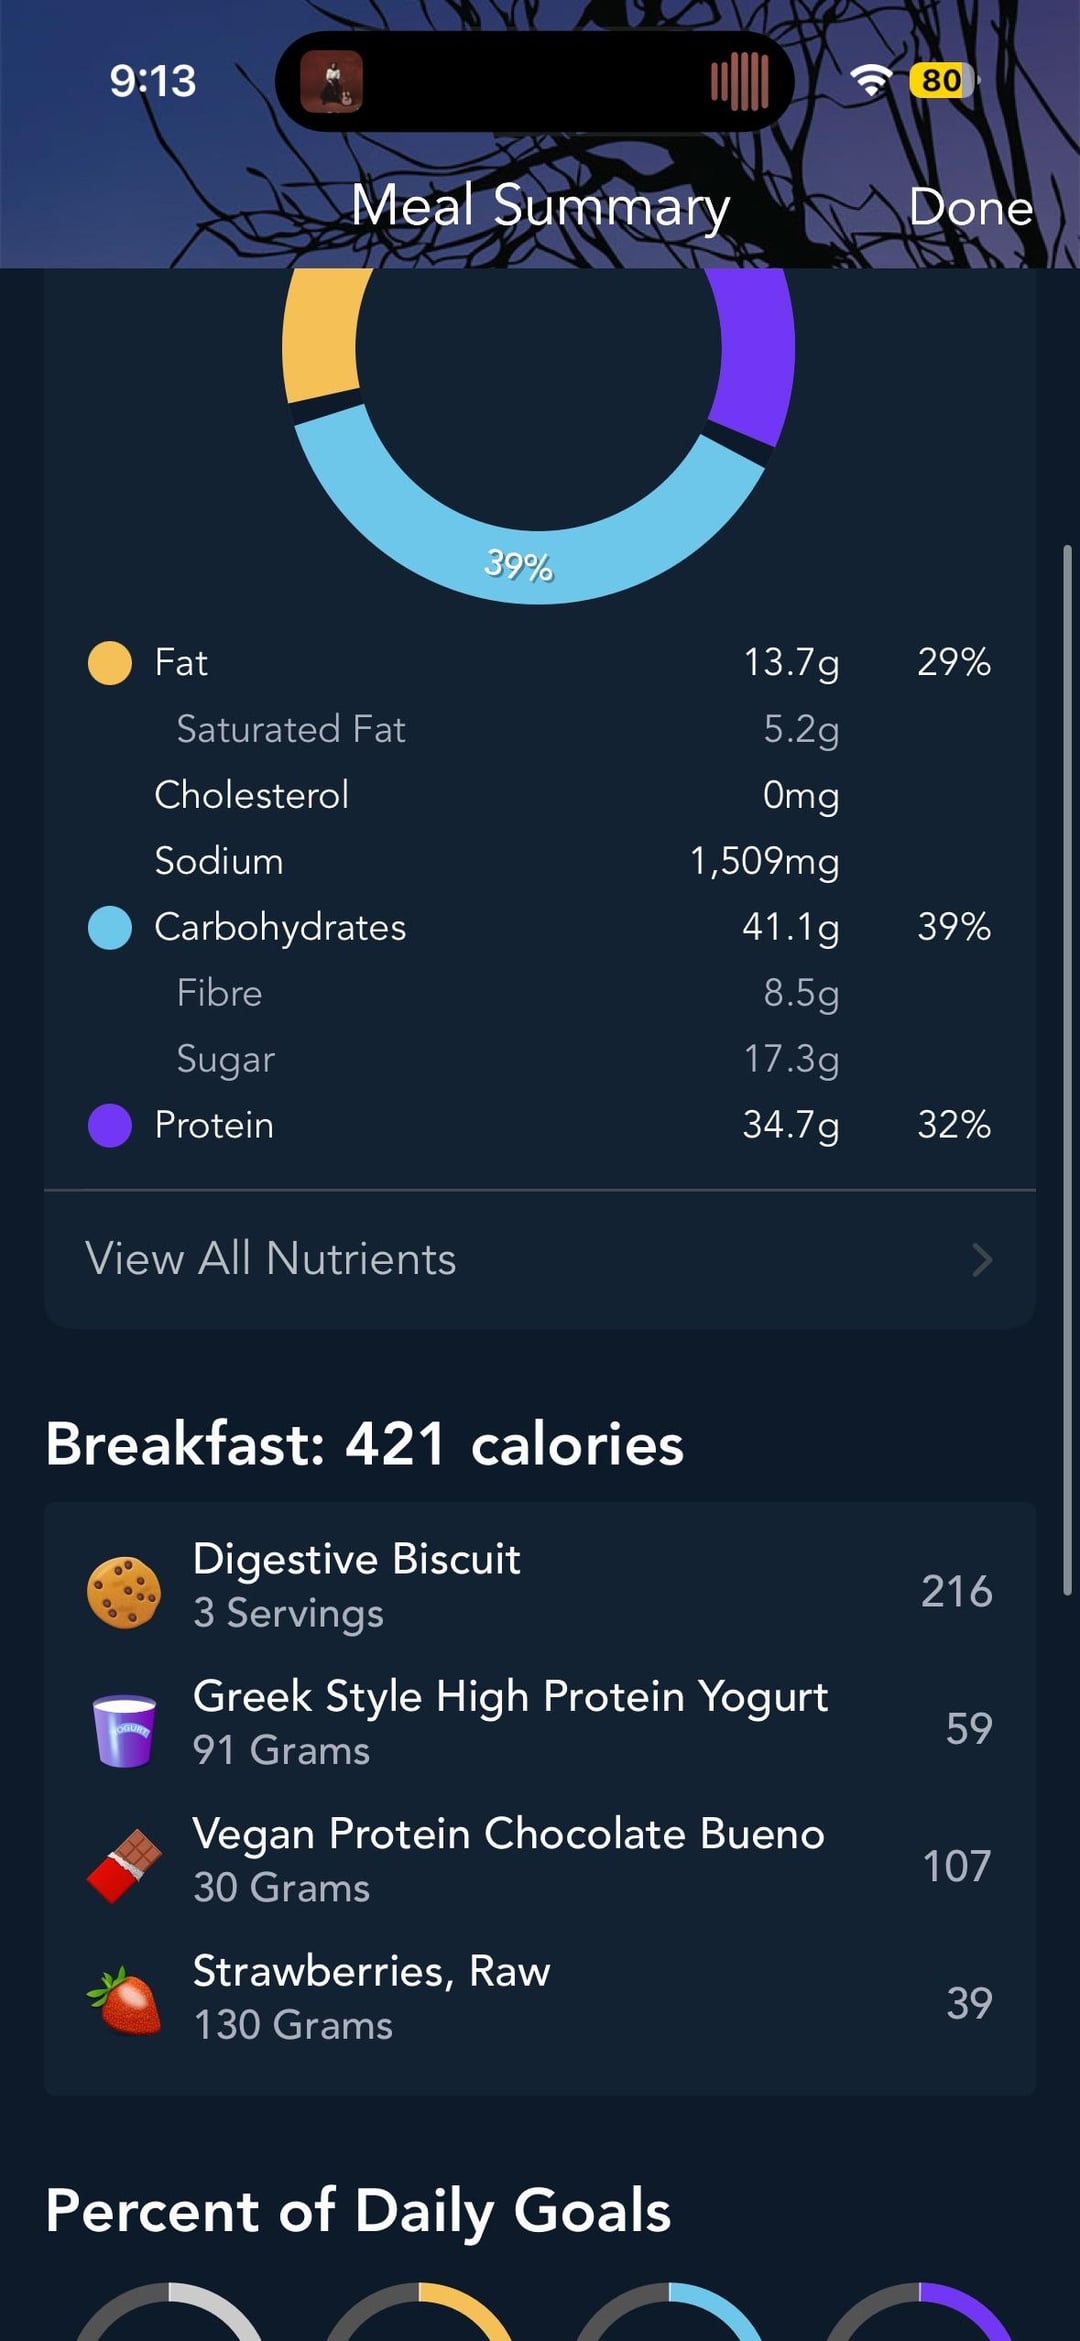Tap the battery level indicator
1080x2341 pixels.
pos(943,81)
